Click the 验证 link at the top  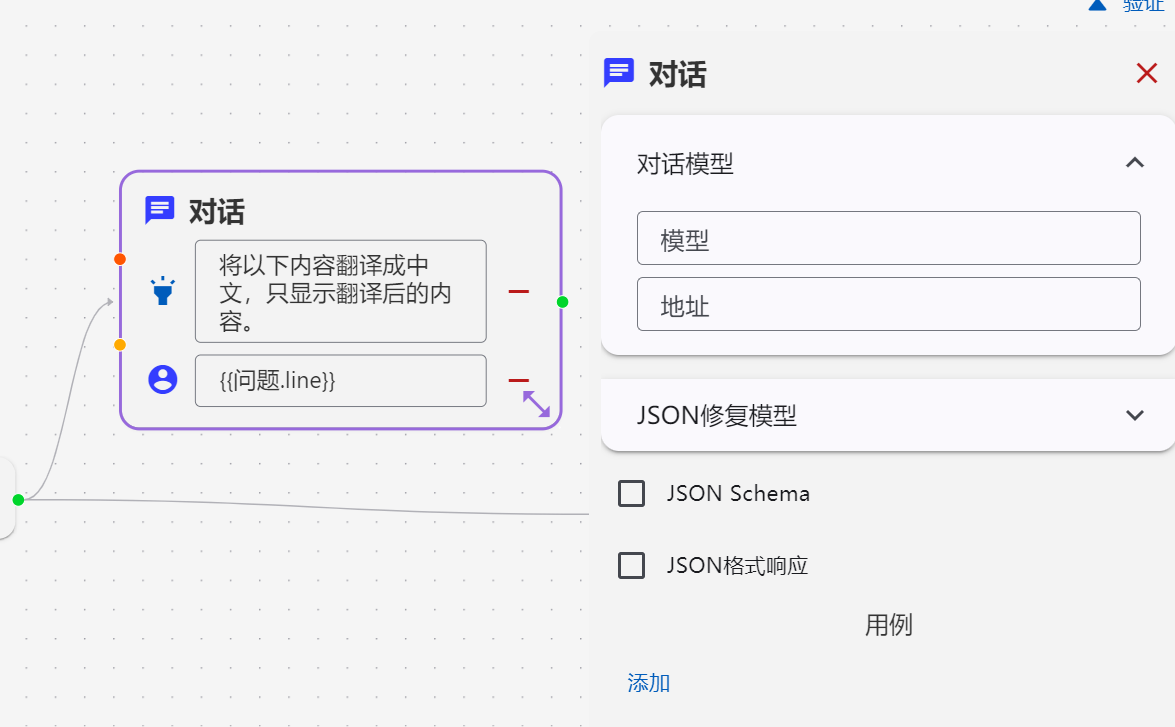click(1144, 5)
